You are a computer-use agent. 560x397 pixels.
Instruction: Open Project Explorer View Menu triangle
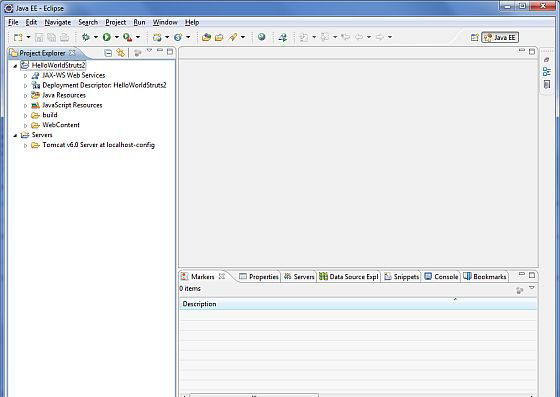[149, 51]
